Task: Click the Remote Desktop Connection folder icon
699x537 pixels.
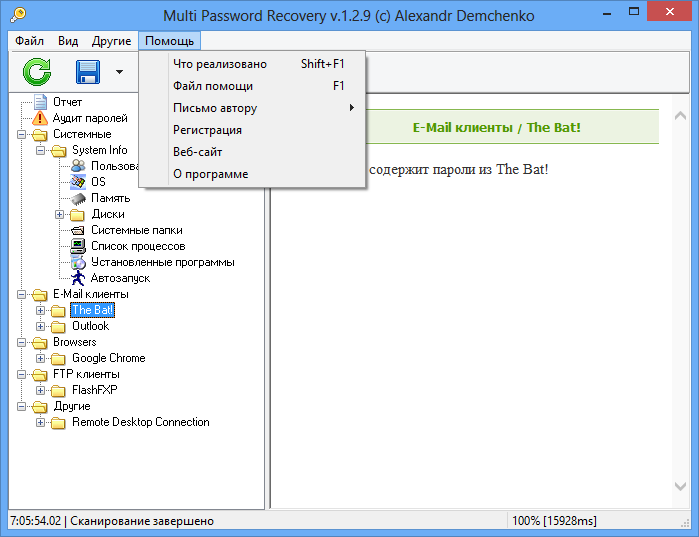Action: 58,423
